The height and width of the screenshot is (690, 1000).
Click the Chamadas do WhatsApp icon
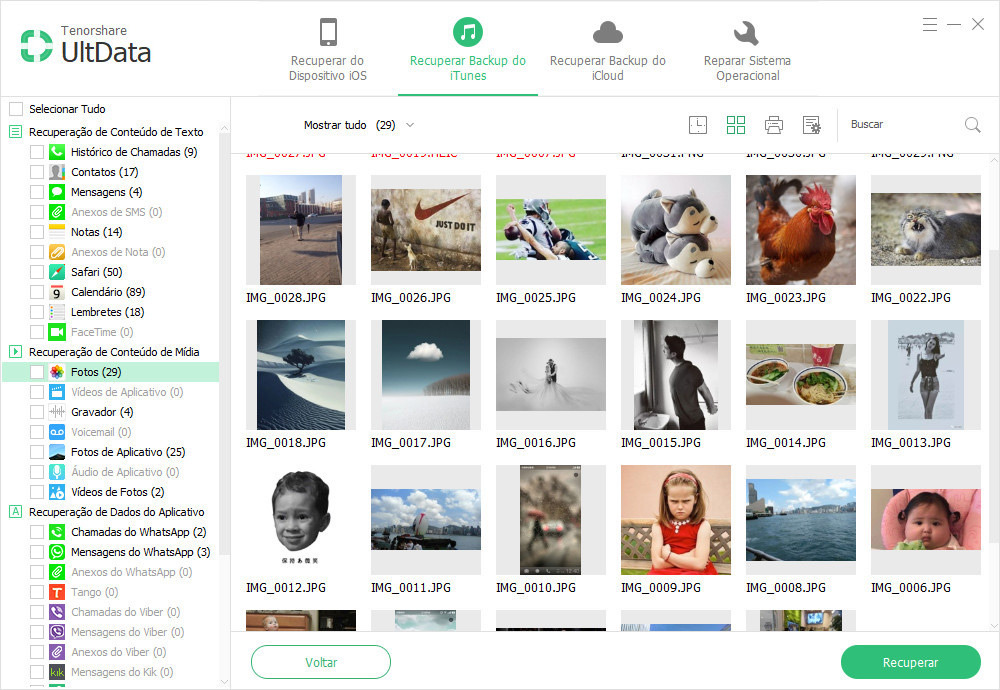point(57,532)
